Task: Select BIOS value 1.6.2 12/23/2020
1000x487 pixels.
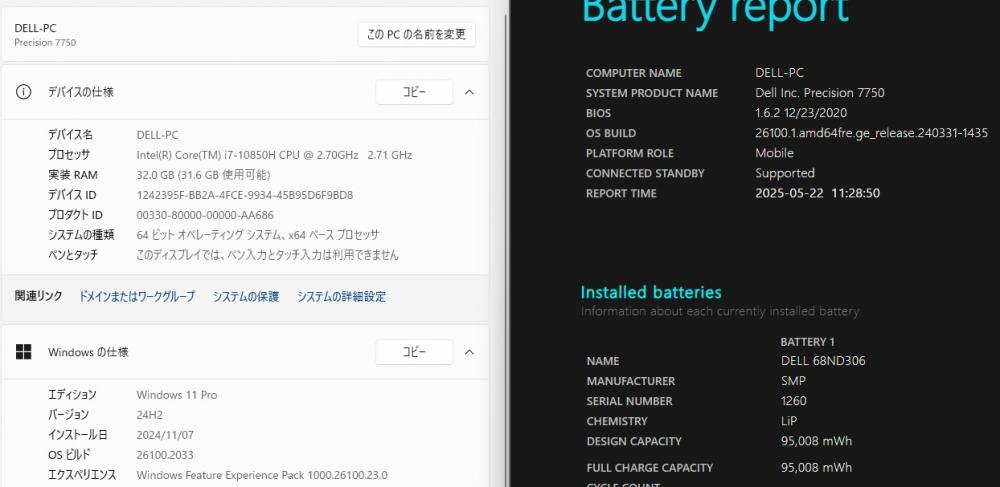Action: [801, 113]
